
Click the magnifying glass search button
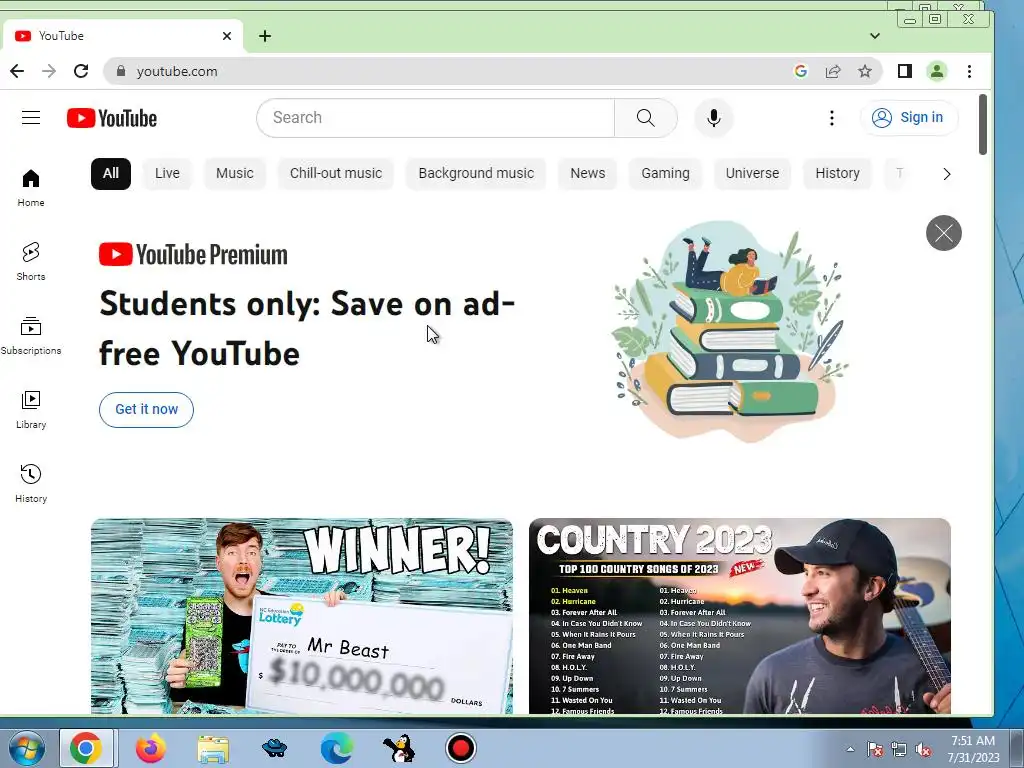coord(645,118)
